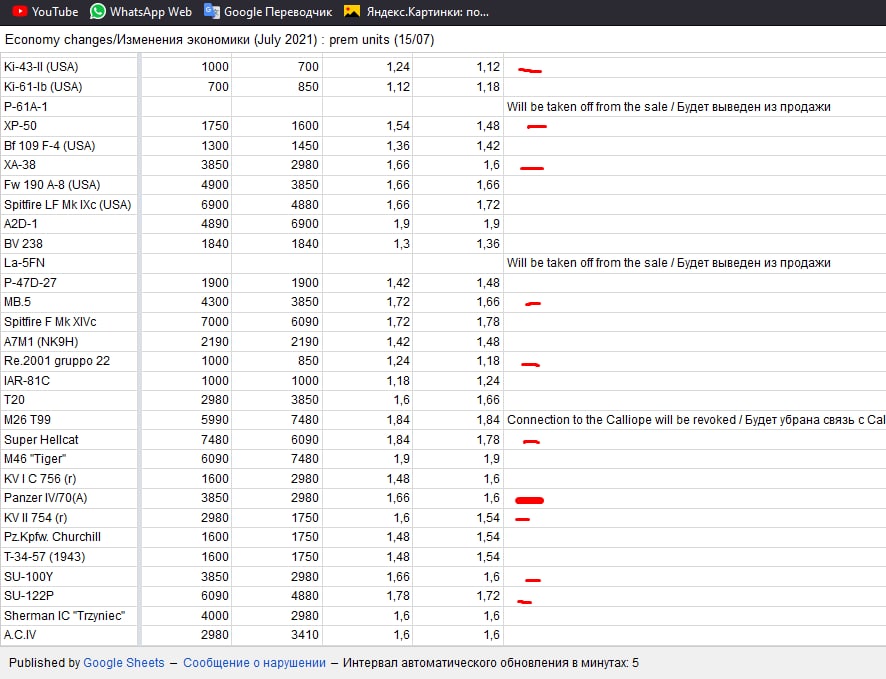Viewport: 886px width, 679px height.
Task: Open the Google Переводчик bookmark icon
Action: click(212, 11)
